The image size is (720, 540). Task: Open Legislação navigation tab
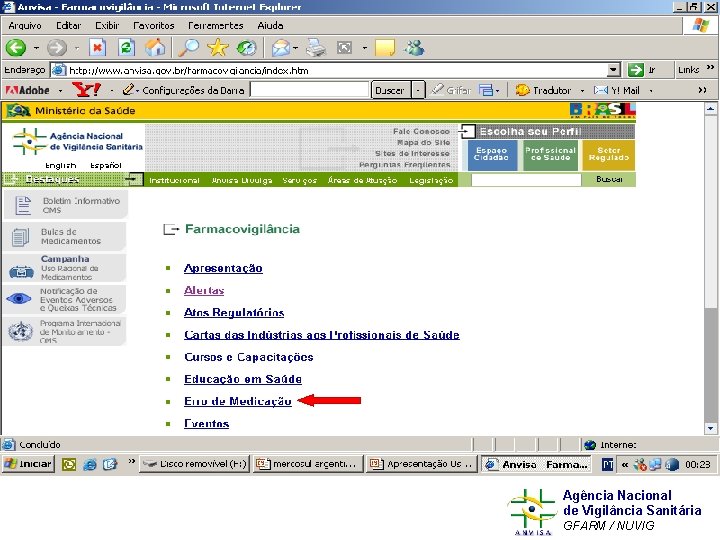431,180
